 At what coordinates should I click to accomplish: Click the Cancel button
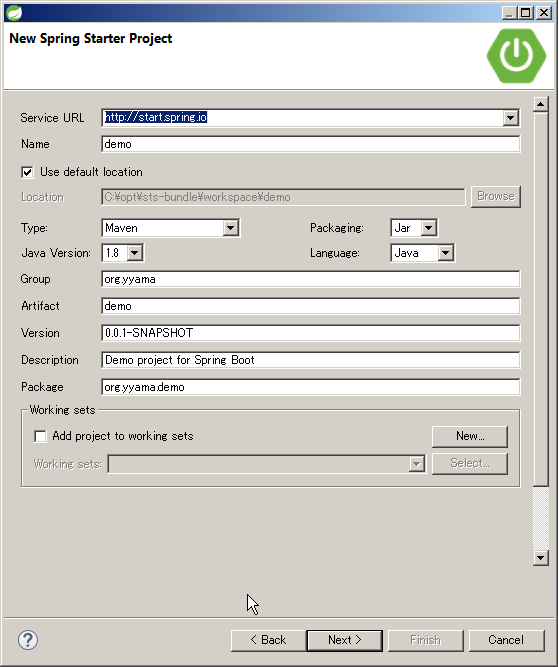click(506, 640)
